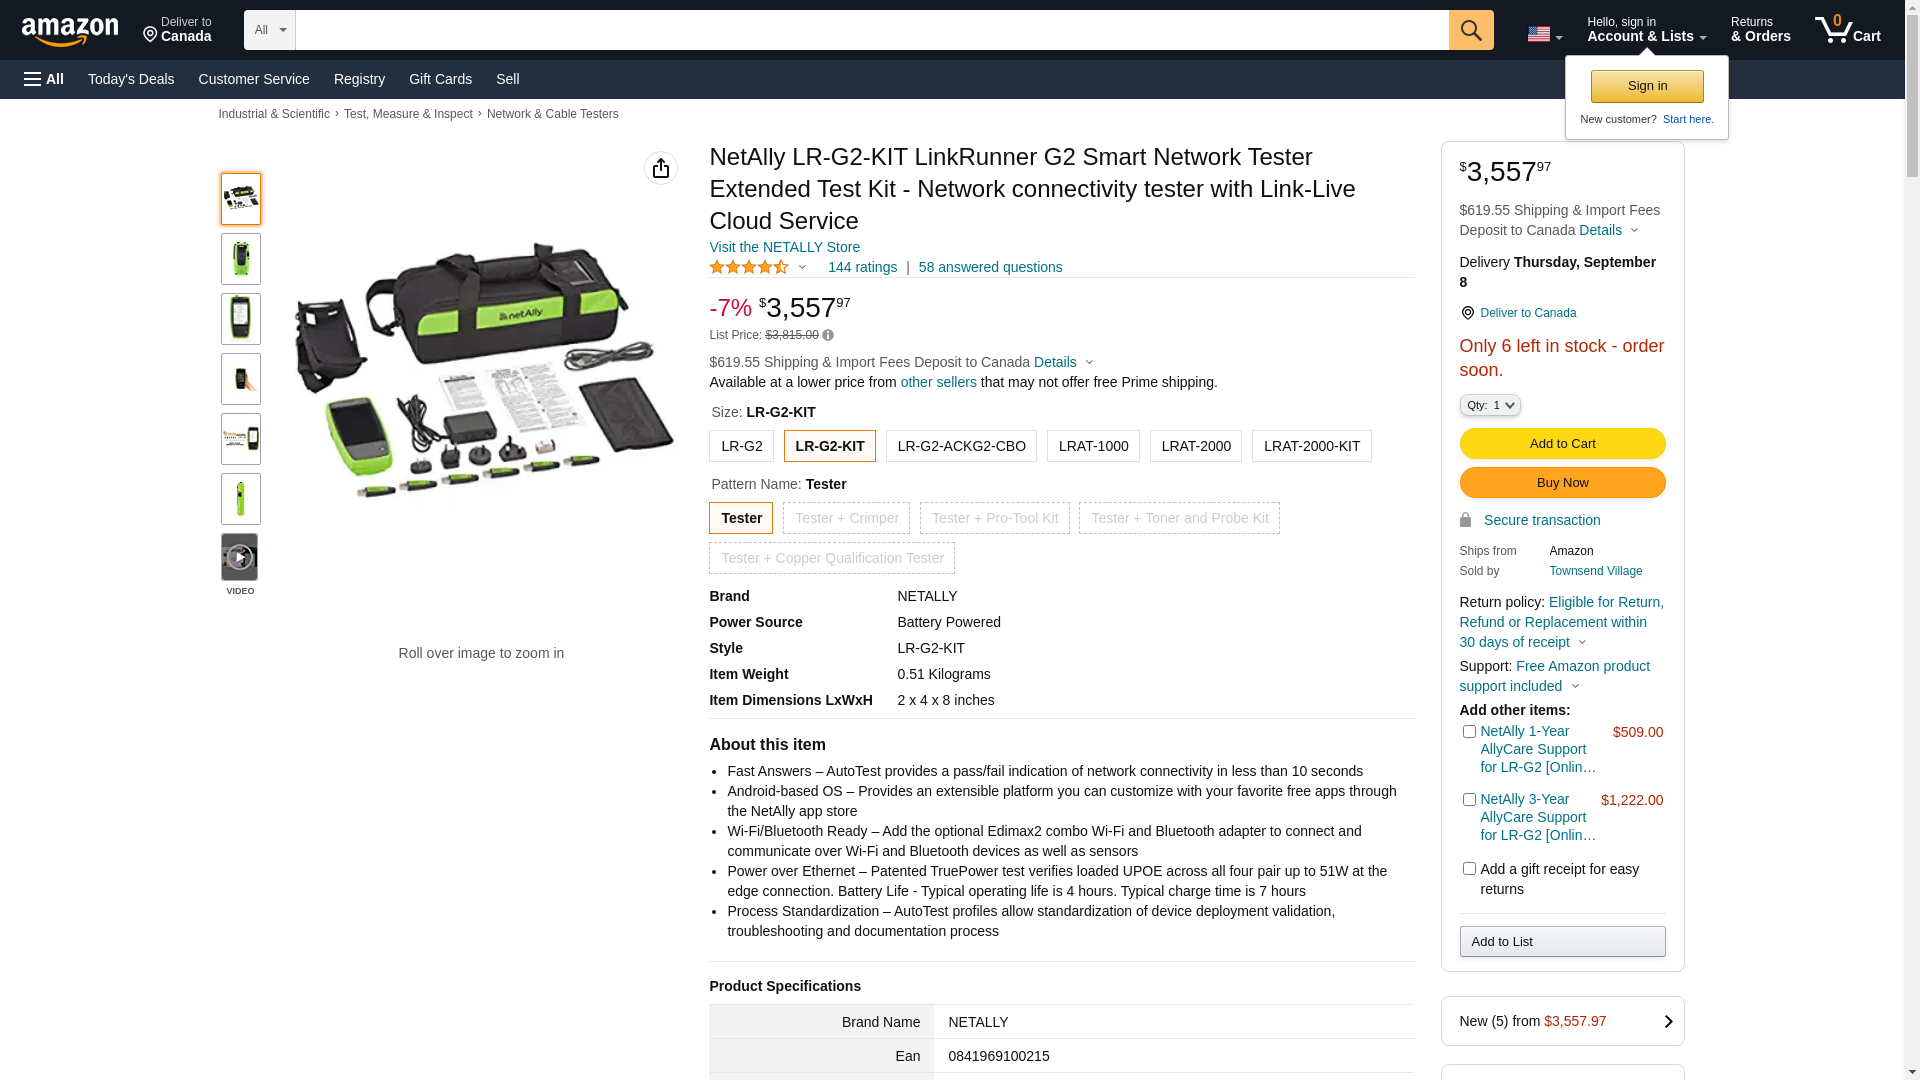1920x1080 pixels.
Task: Play the product video thumbnail
Action: click(240, 557)
